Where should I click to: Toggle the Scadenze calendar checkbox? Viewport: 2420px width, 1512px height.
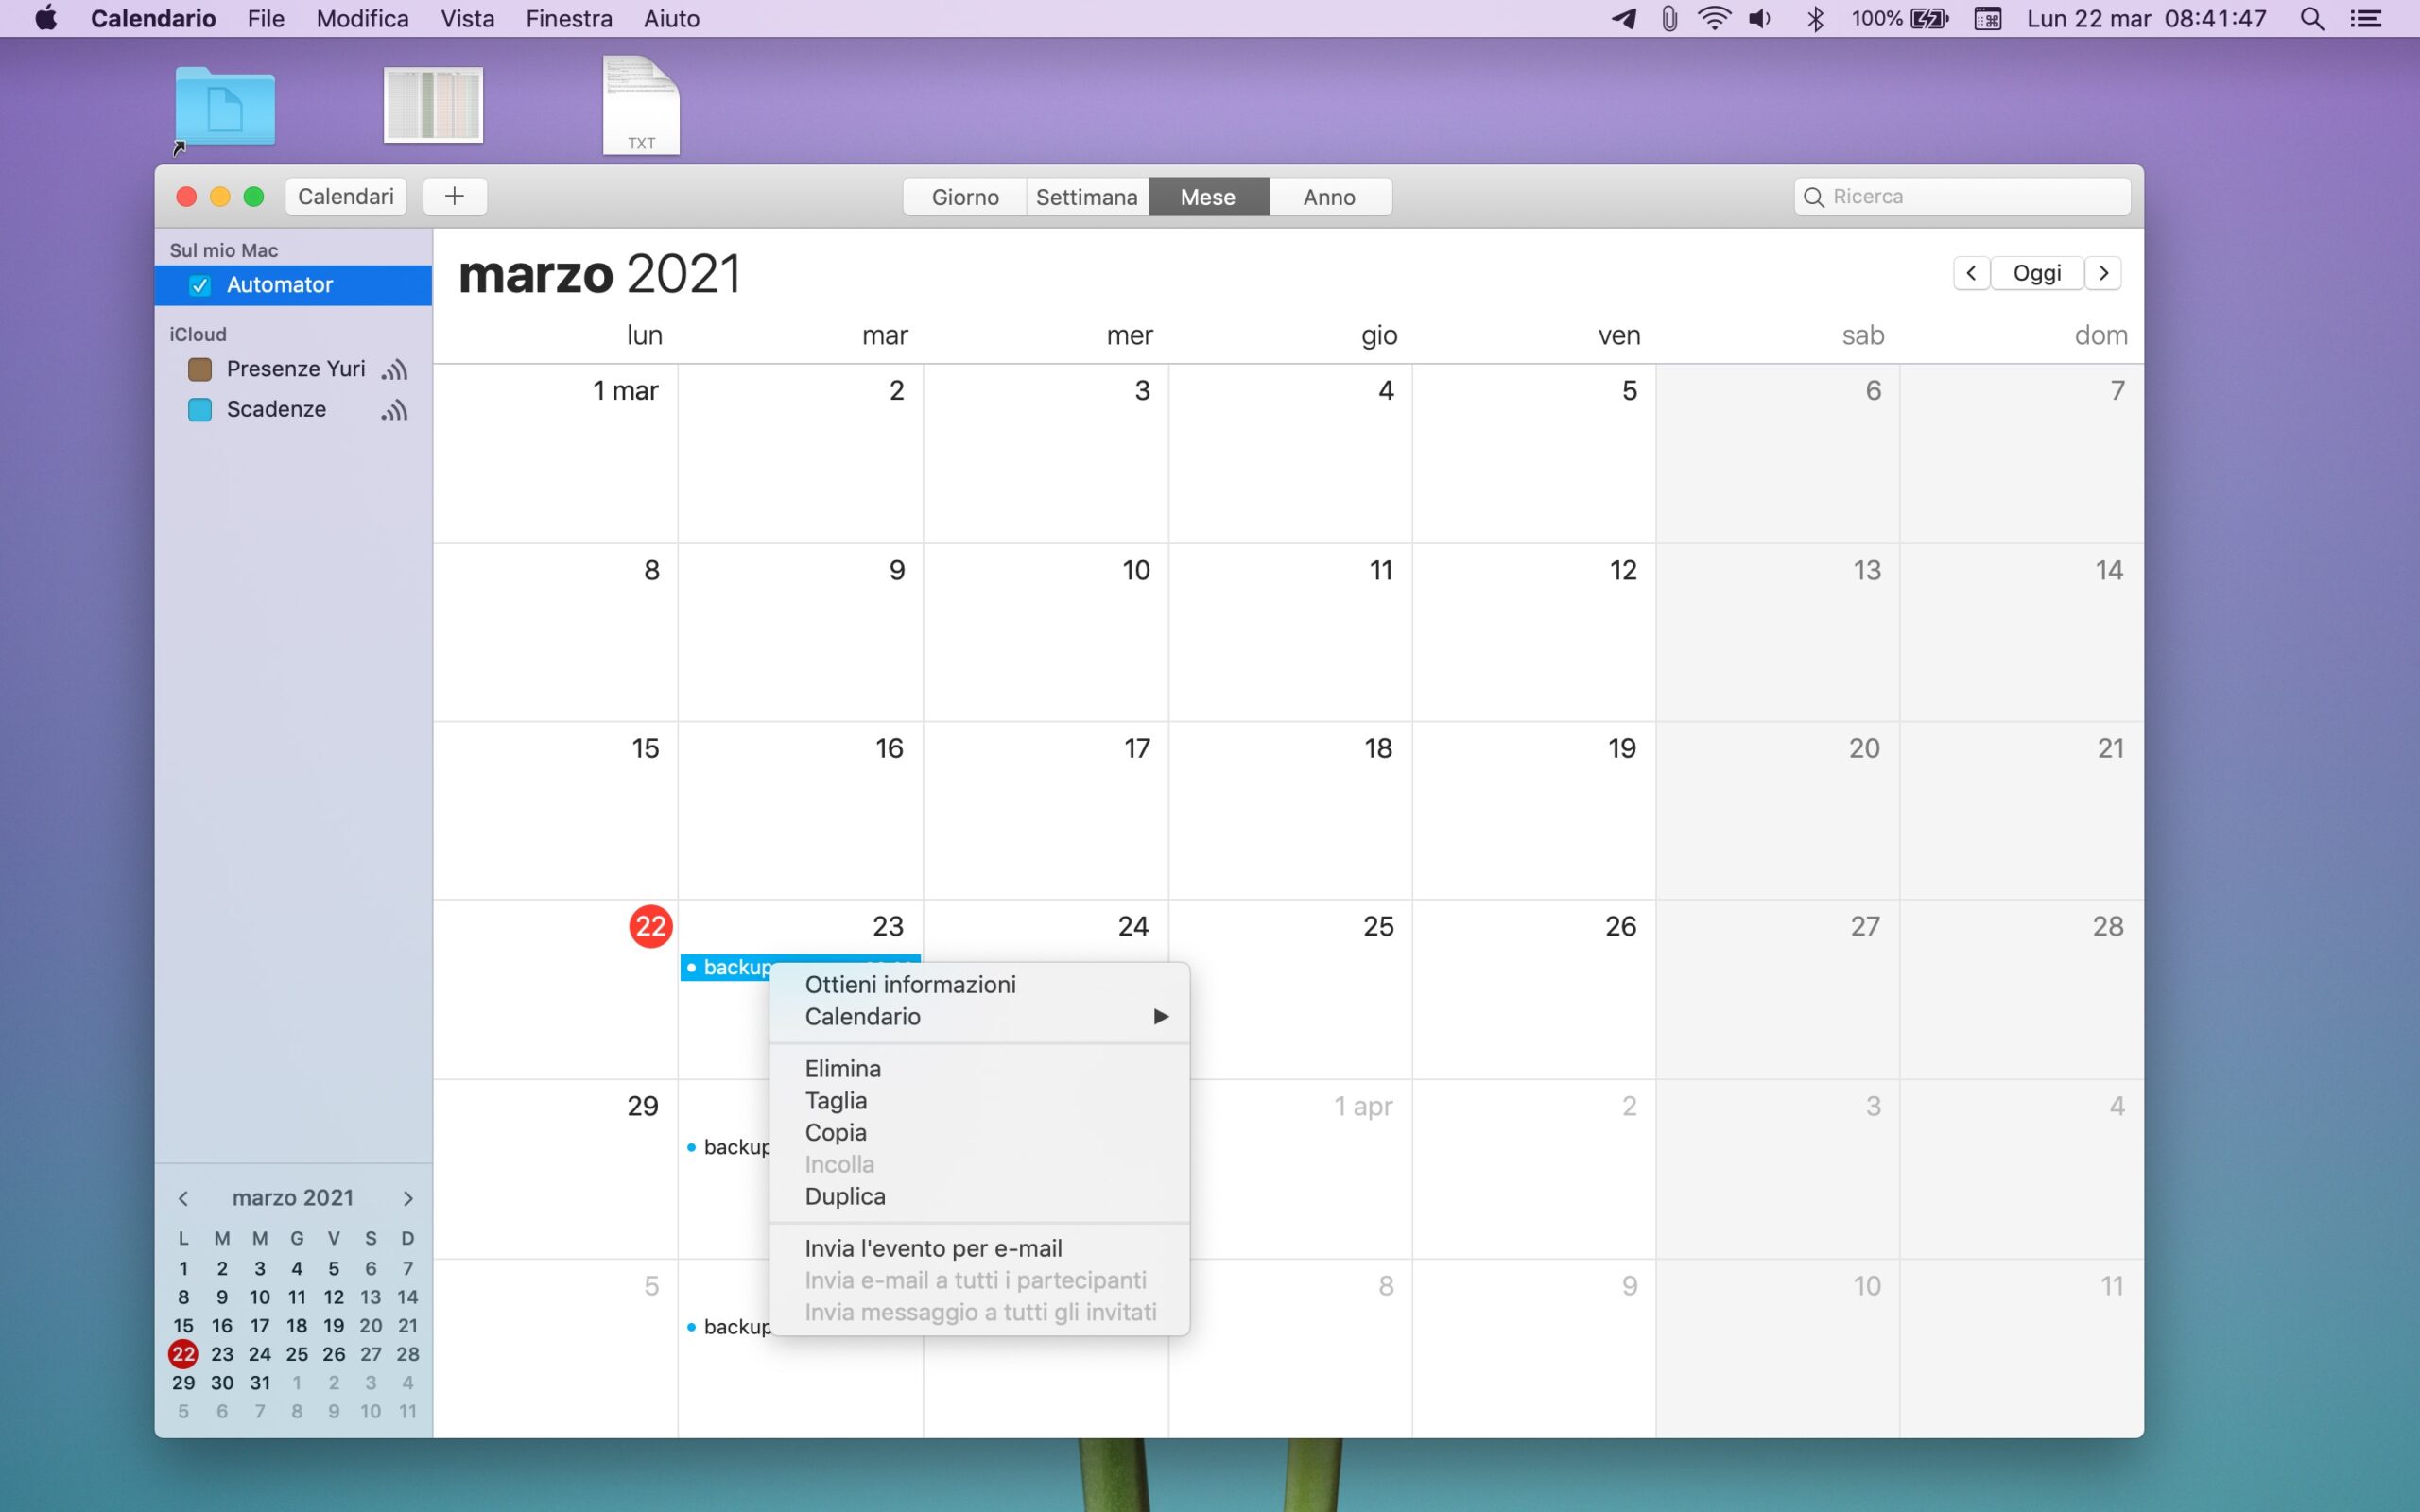click(x=200, y=409)
